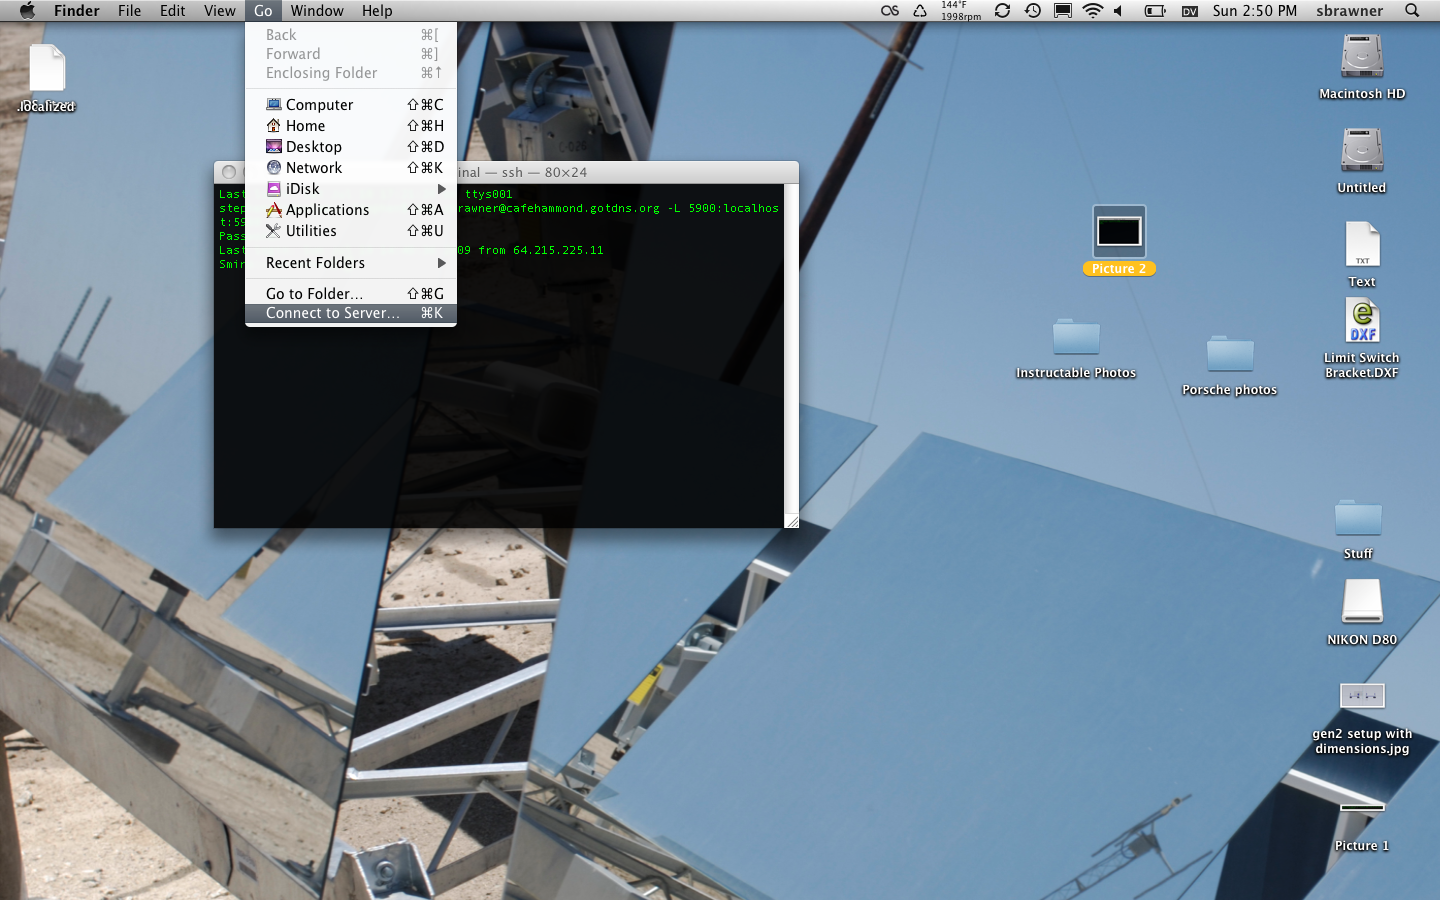Open the Window menu
Image resolution: width=1440 pixels, height=900 pixels.
317,11
